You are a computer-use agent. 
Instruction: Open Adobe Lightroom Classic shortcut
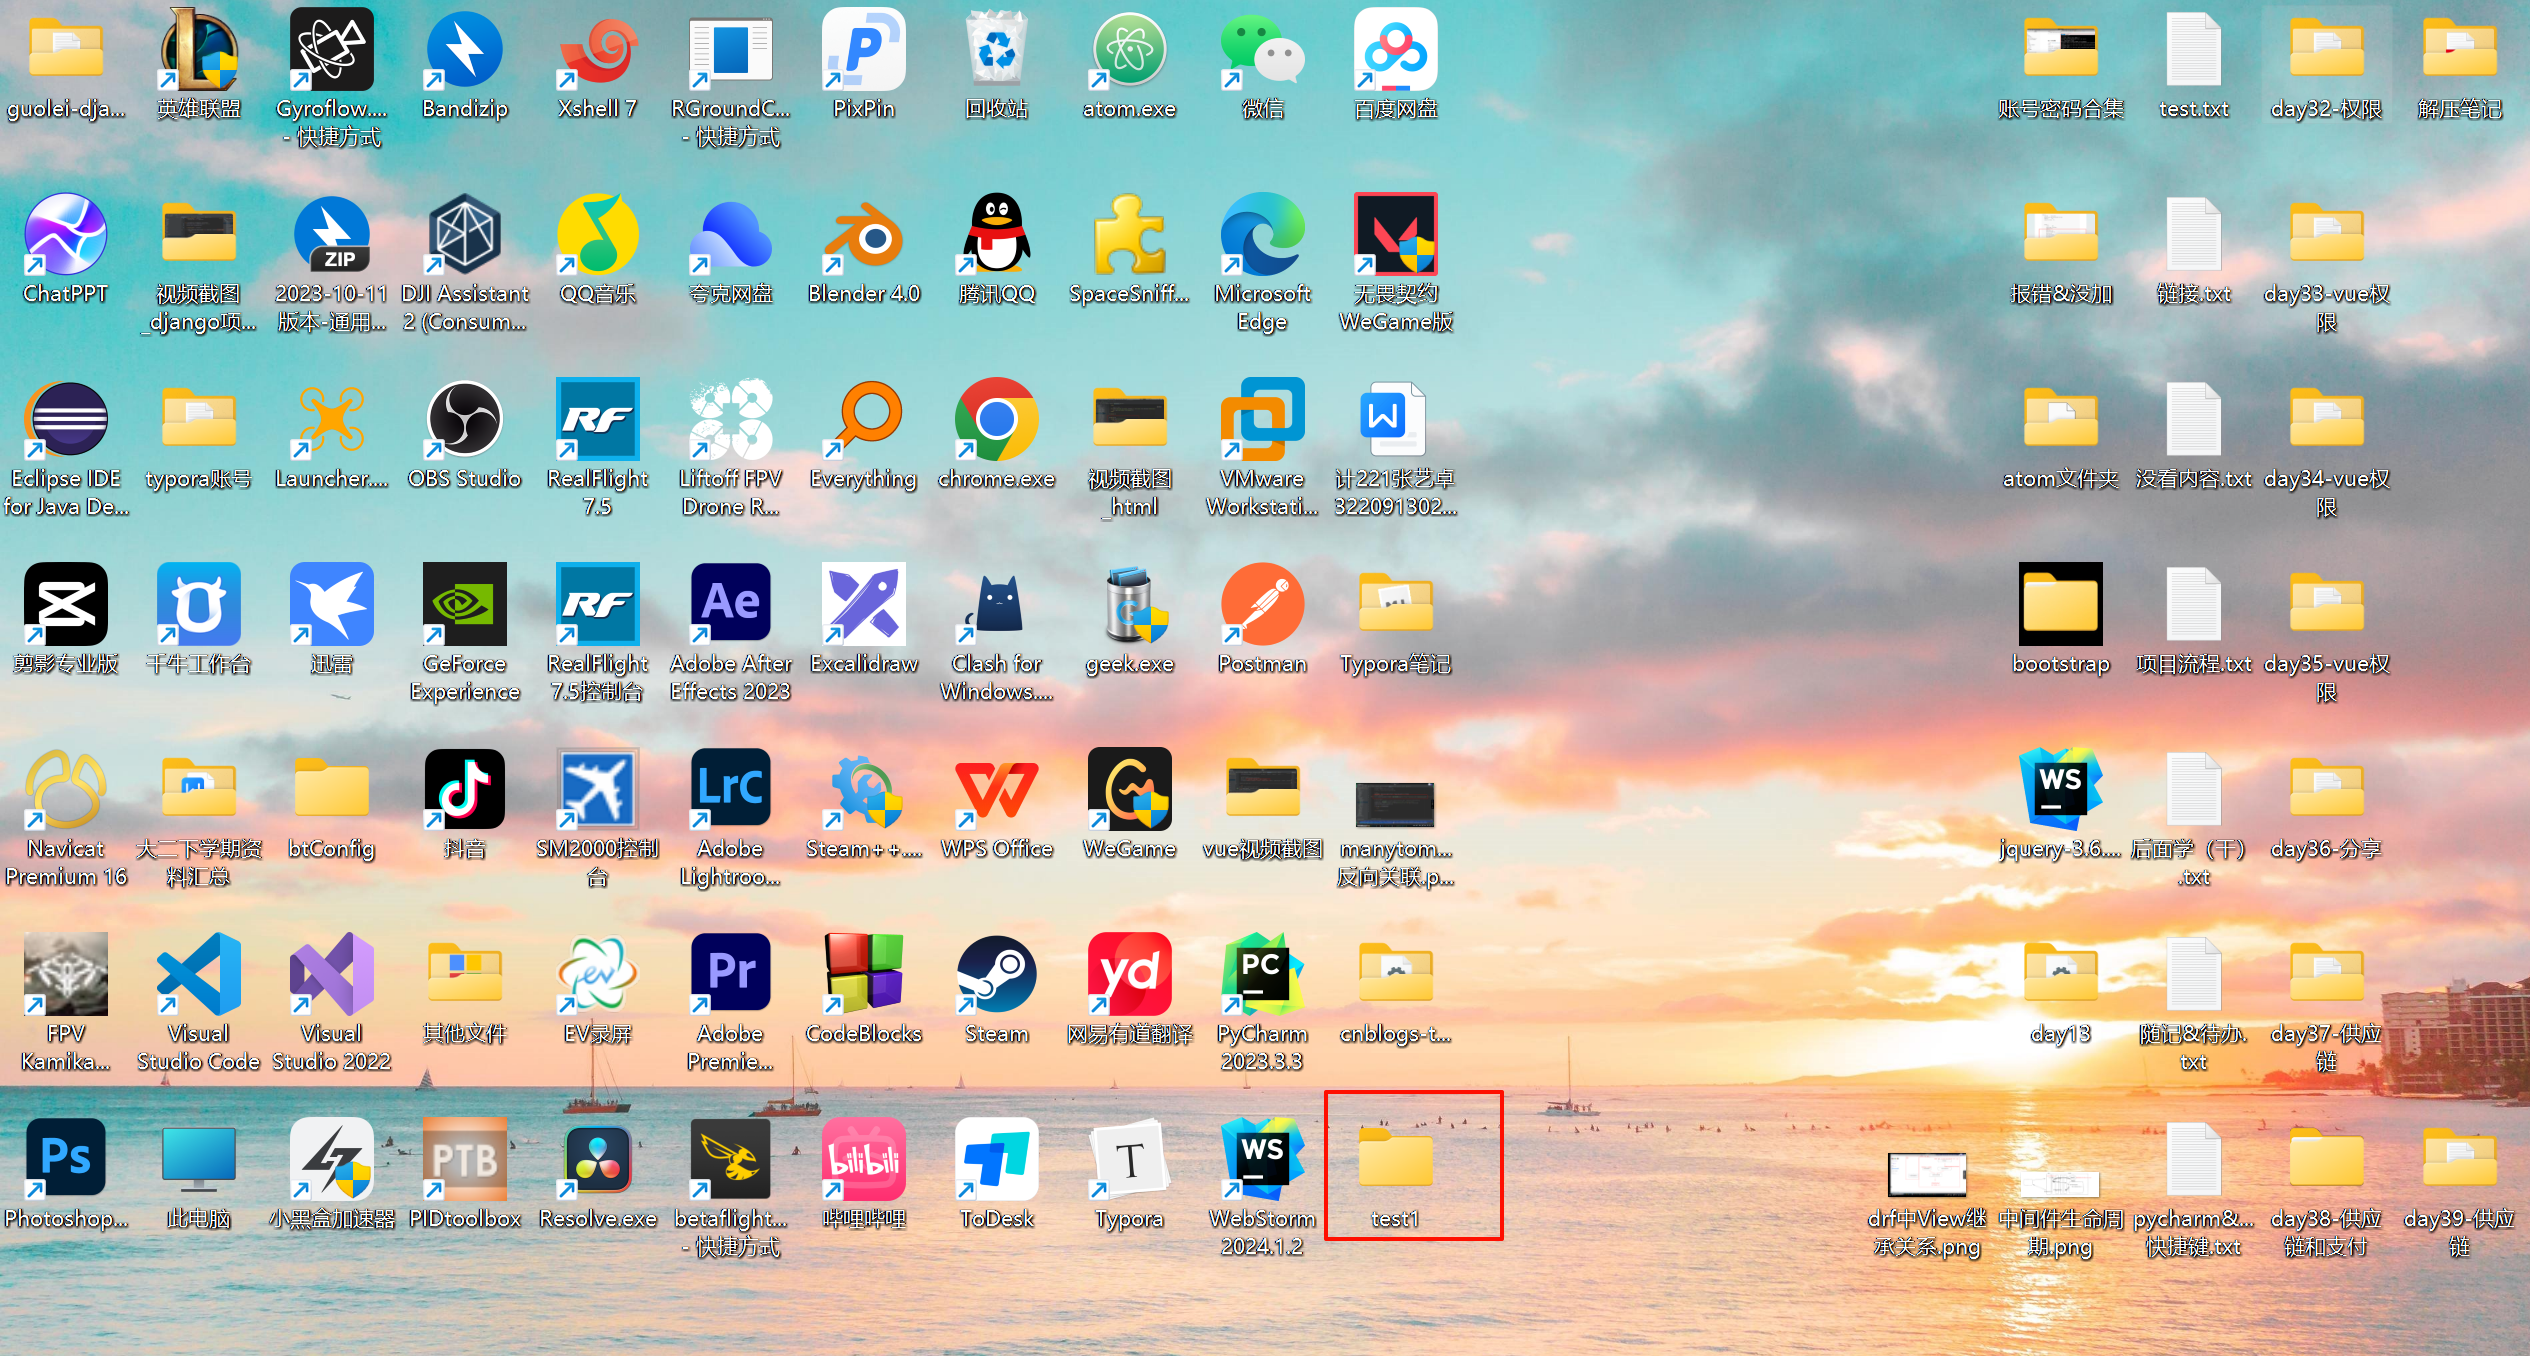point(731,790)
